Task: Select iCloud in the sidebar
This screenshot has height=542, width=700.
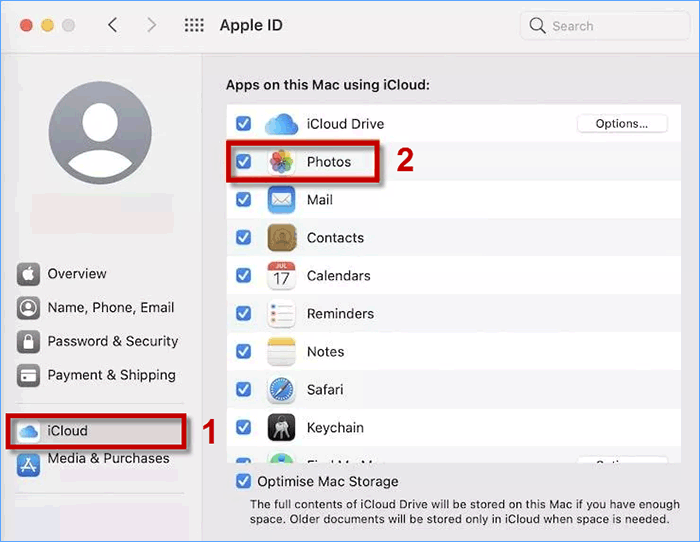Action: pyautogui.click(x=96, y=431)
